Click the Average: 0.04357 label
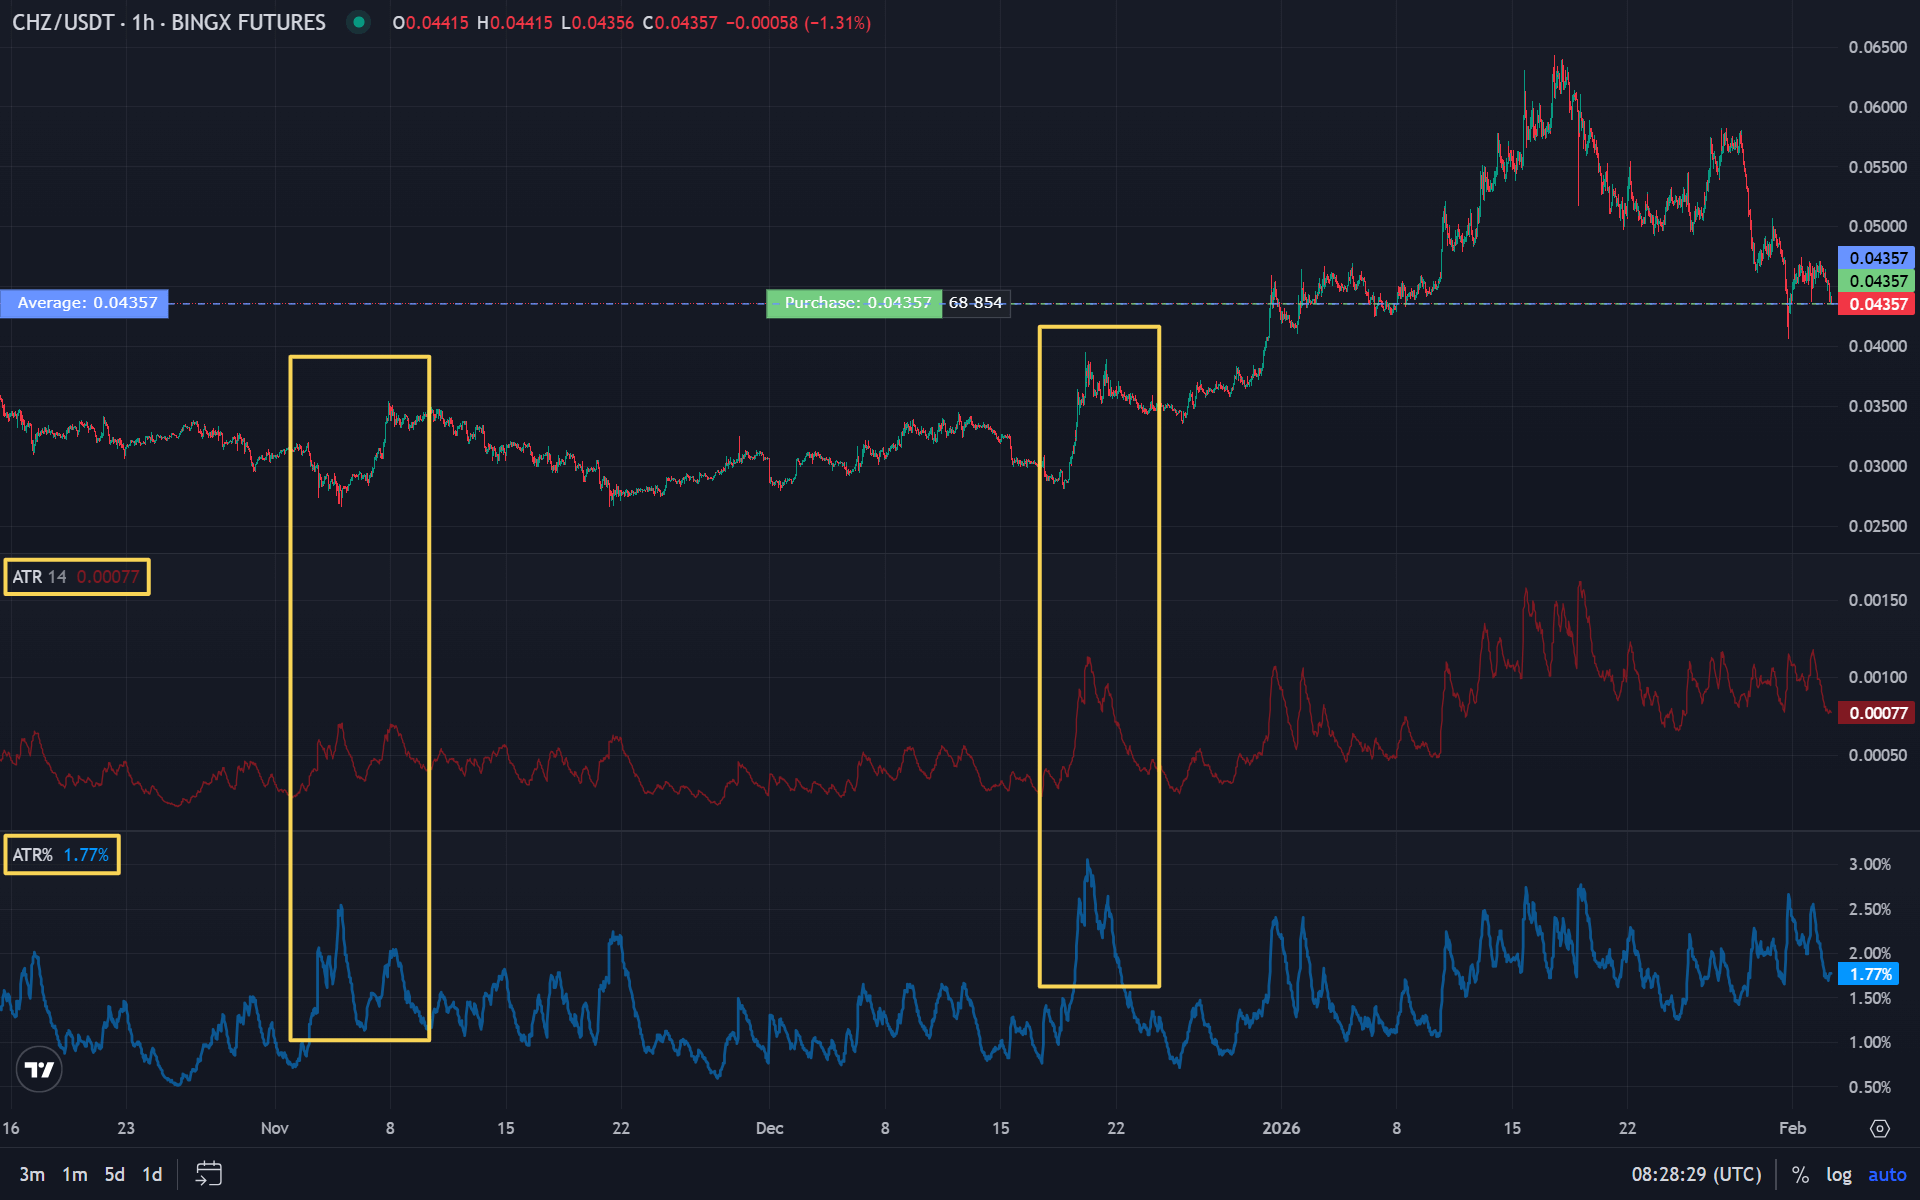 [84, 303]
